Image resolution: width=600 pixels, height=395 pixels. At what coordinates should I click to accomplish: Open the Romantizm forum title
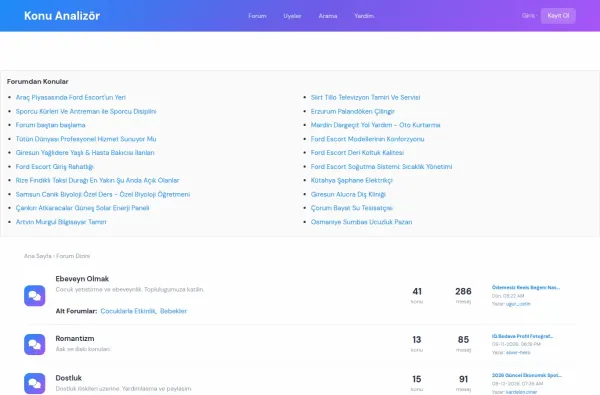(75, 338)
